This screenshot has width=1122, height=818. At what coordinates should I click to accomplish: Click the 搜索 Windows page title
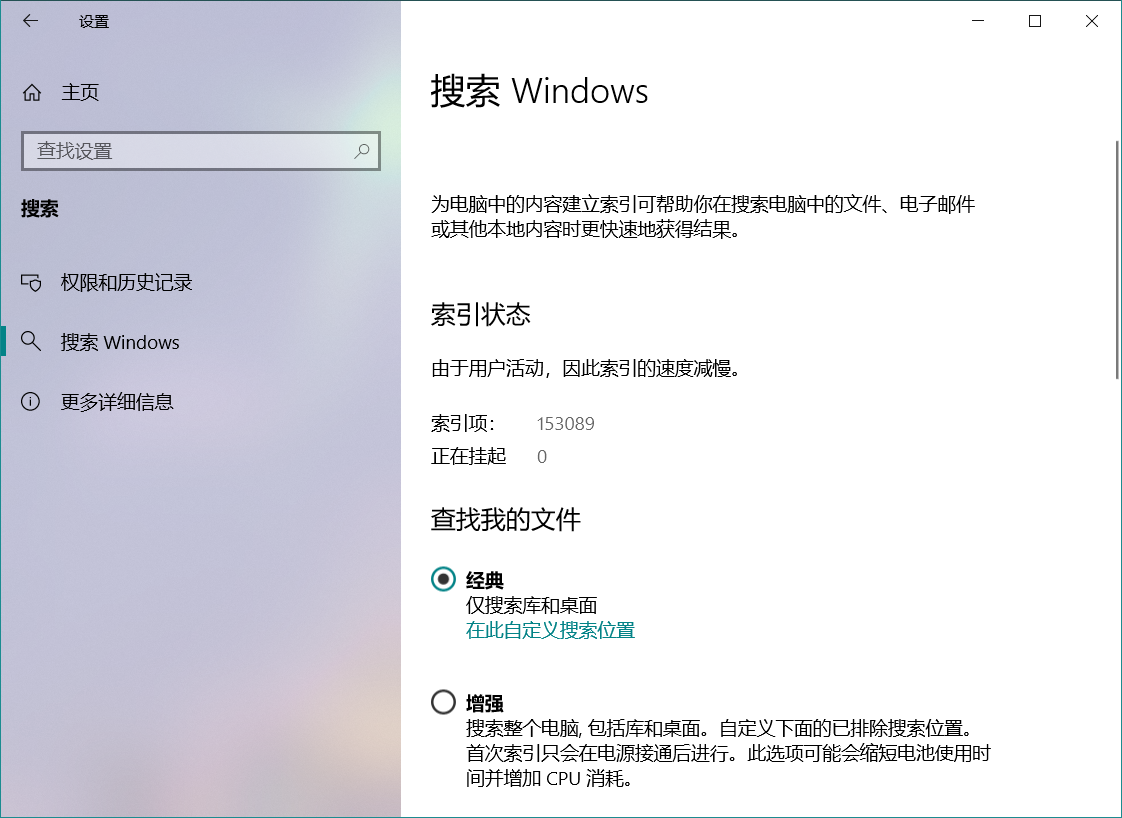(x=540, y=91)
